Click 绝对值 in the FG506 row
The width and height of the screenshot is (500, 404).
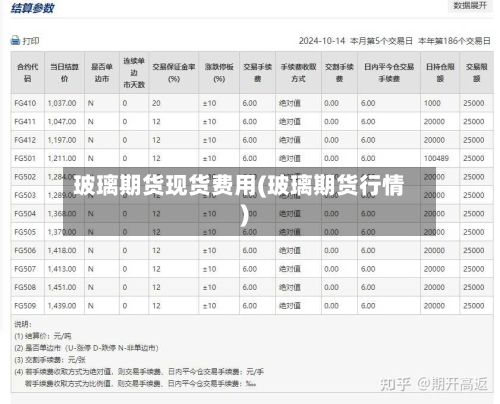(x=290, y=250)
